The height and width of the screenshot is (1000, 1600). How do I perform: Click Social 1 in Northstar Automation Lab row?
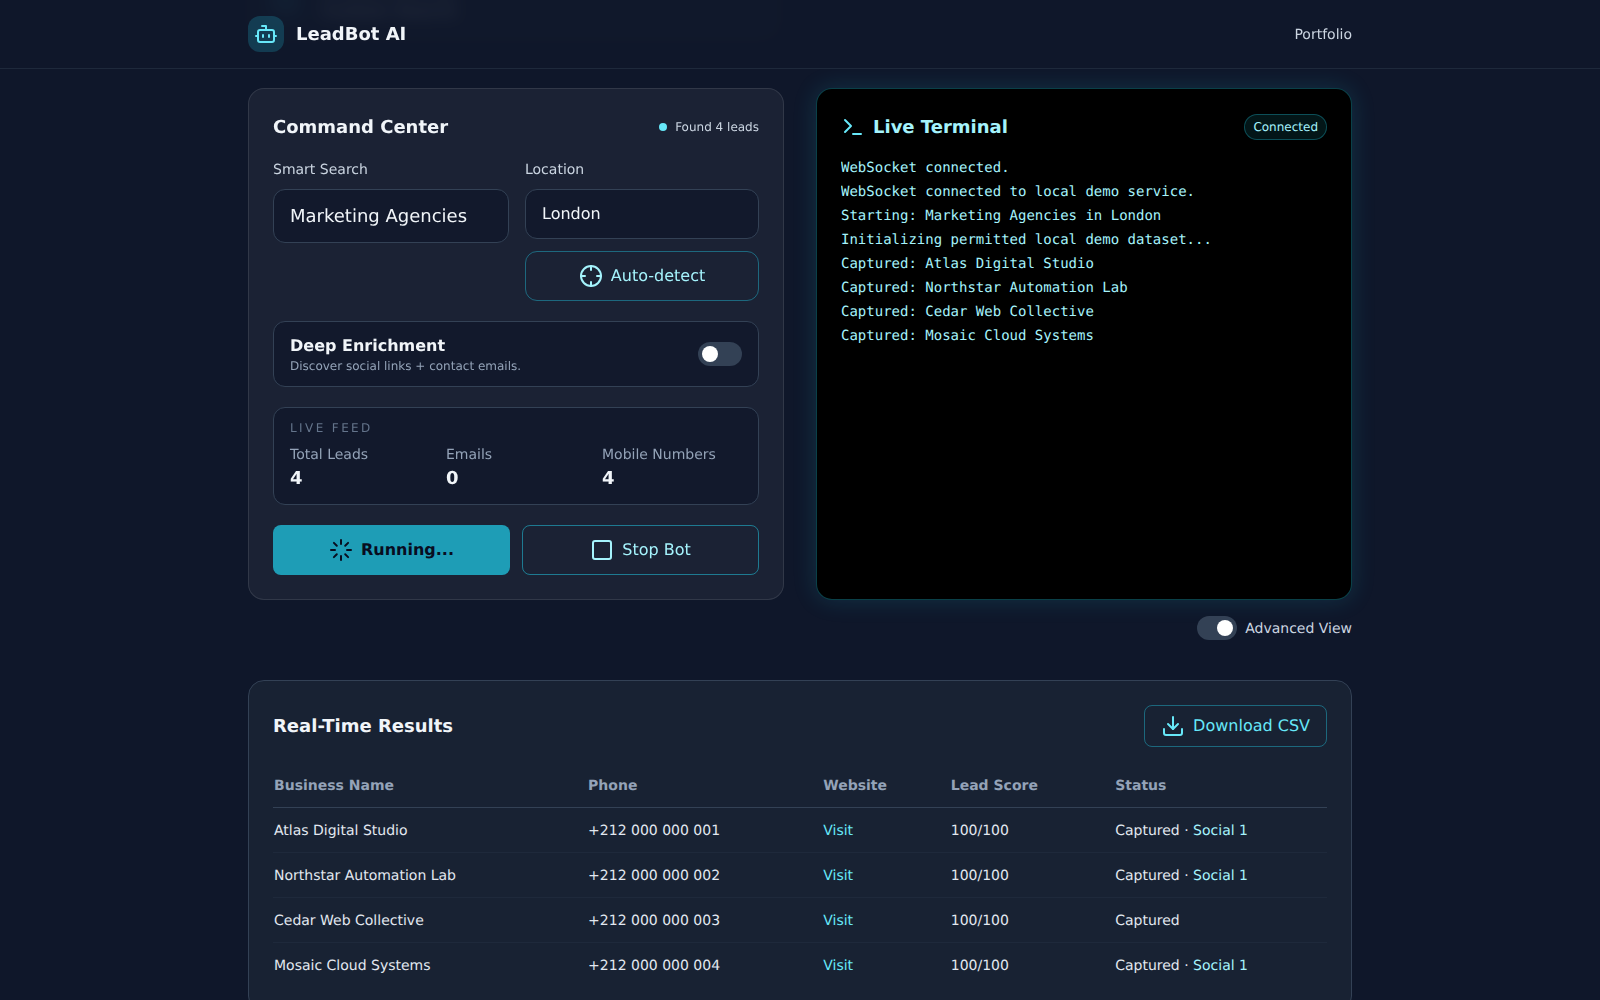click(x=1220, y=875)
